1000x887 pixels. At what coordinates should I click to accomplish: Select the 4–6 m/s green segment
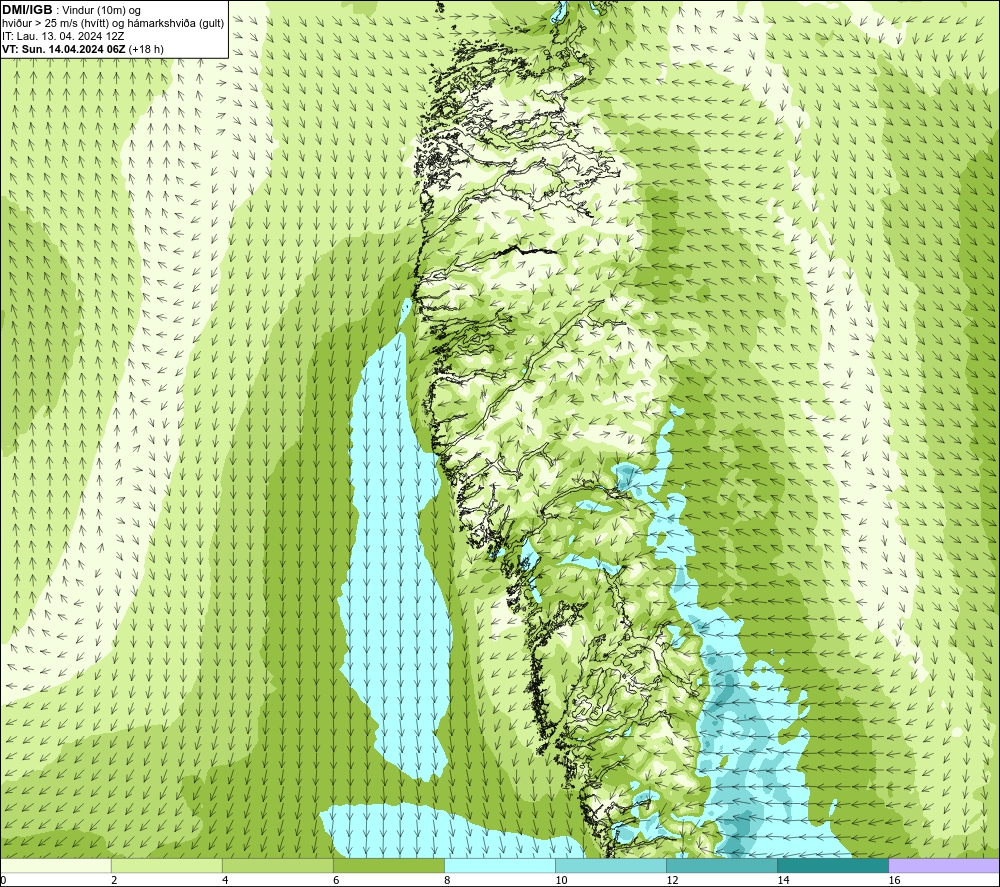277,865
